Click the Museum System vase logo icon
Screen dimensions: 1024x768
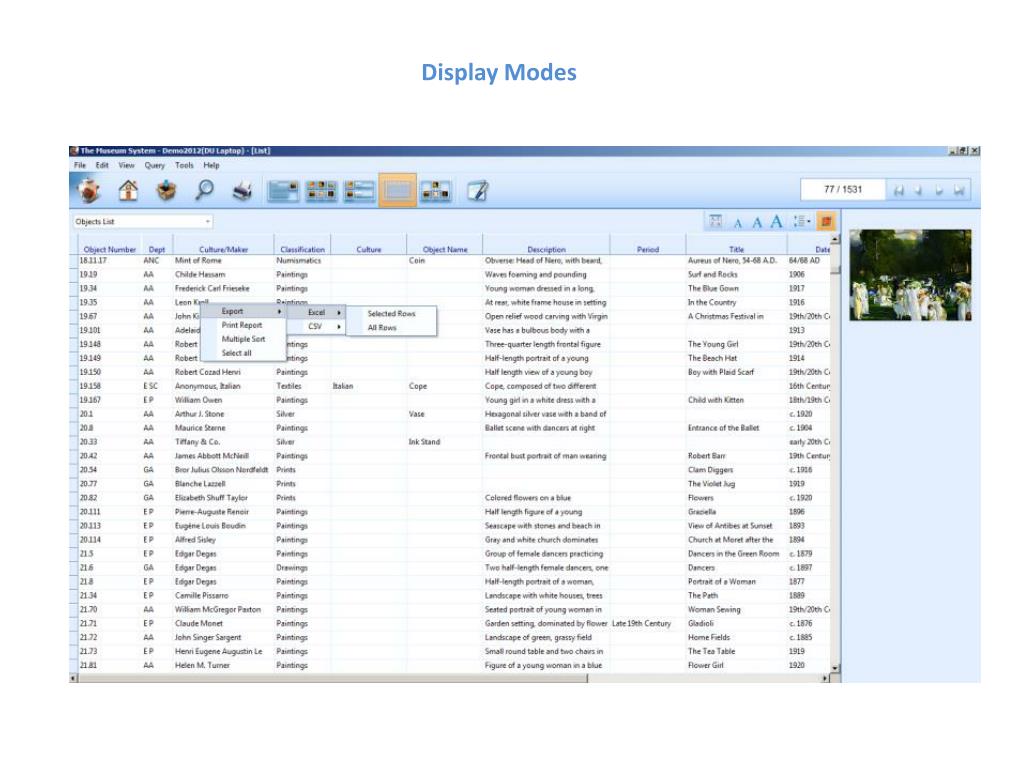(89, 190)
